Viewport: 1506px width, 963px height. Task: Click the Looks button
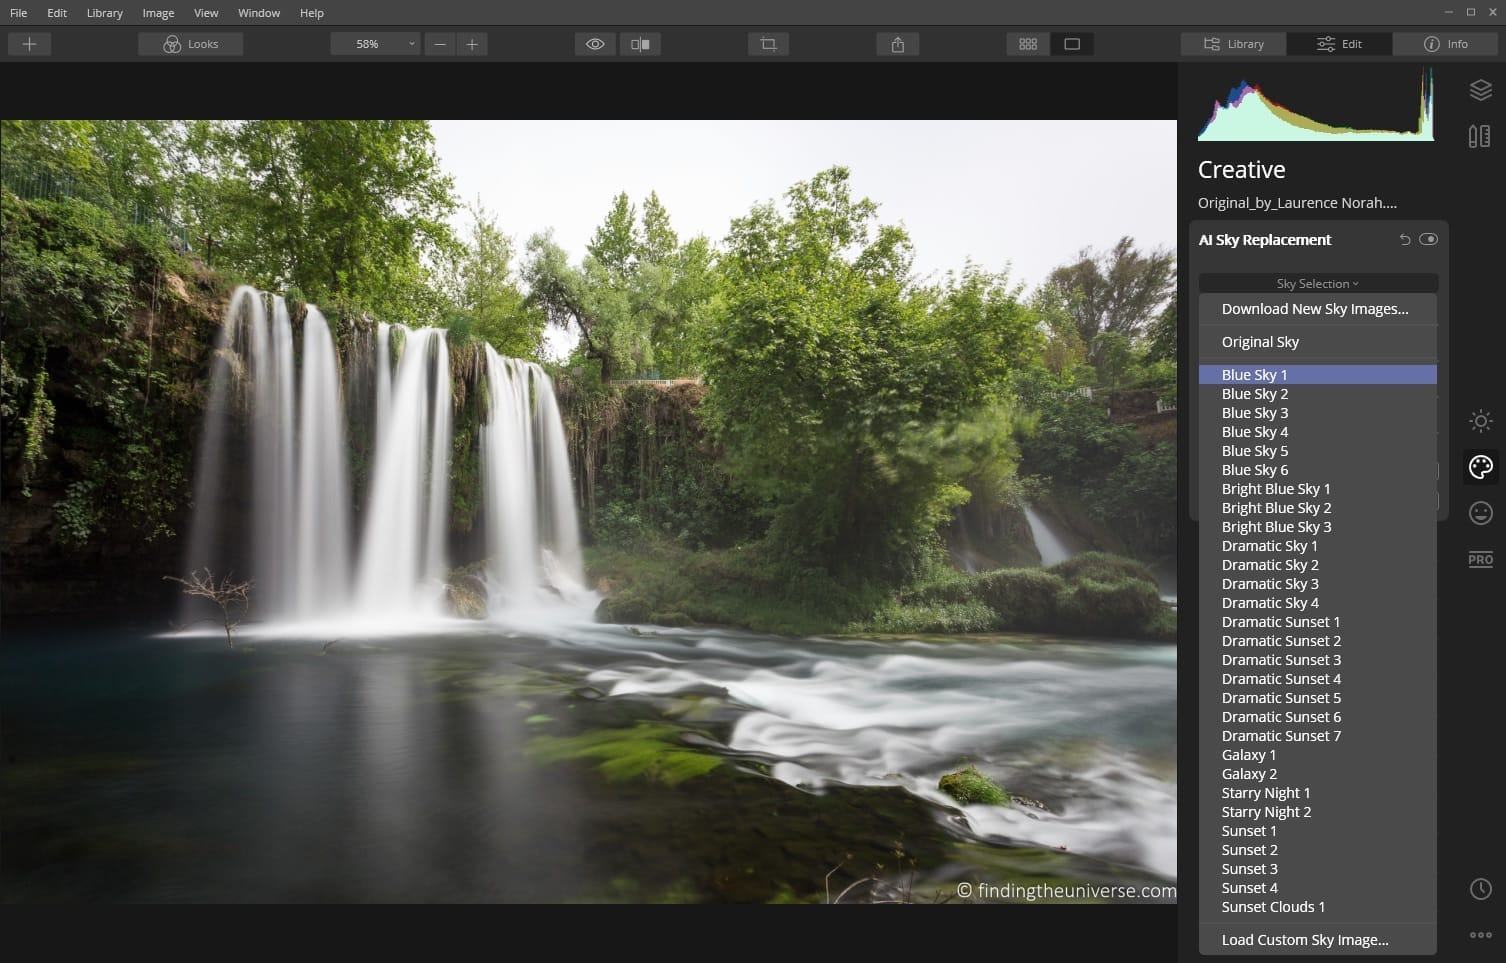(191, 44)
